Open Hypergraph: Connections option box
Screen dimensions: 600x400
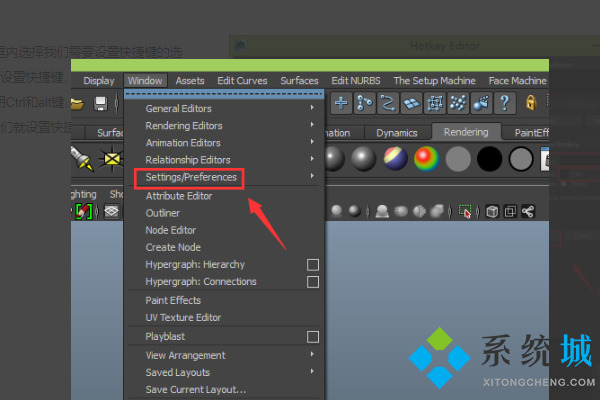coord(312,282)
